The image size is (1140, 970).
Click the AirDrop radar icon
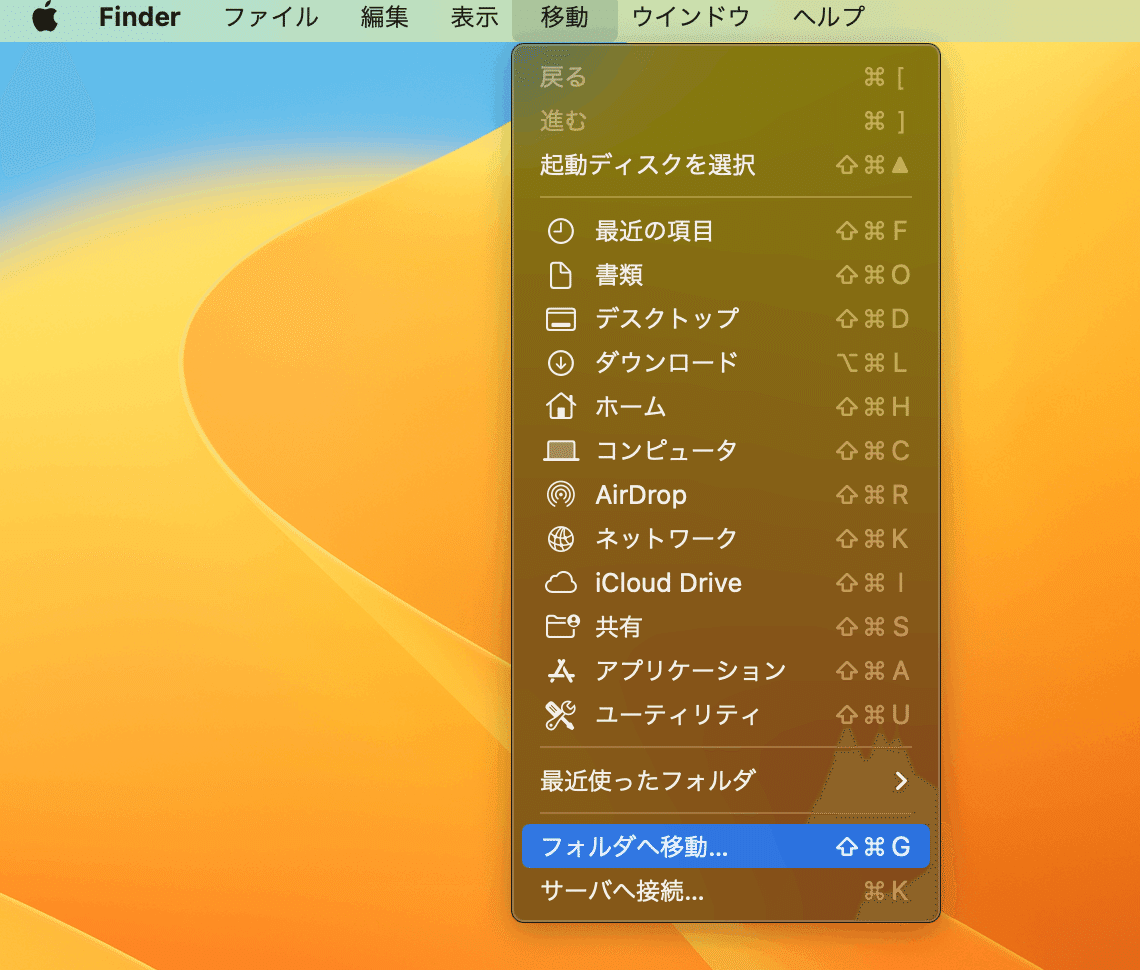pyautogui.click(x=561, y=495)
